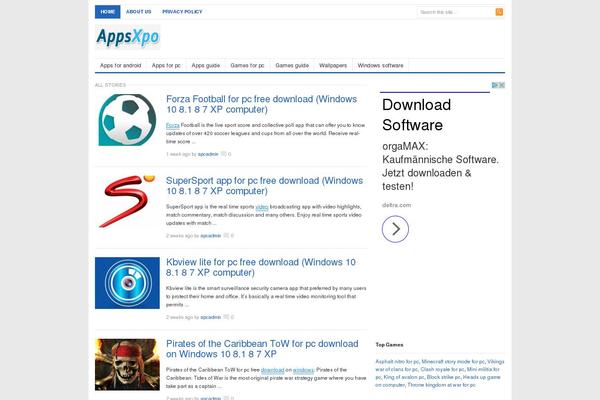
Task: Open Pirates of the Caribbean ToW article title
Action: point(262,349)
